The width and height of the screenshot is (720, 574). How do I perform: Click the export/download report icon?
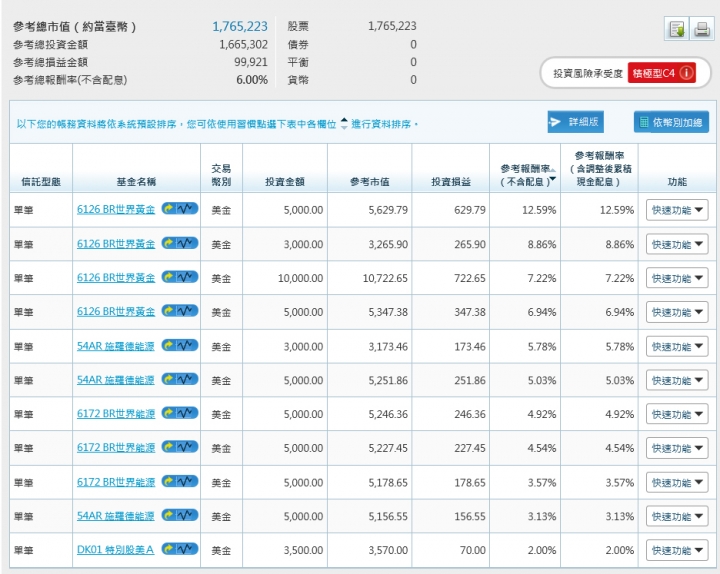[x=677, y=29]
